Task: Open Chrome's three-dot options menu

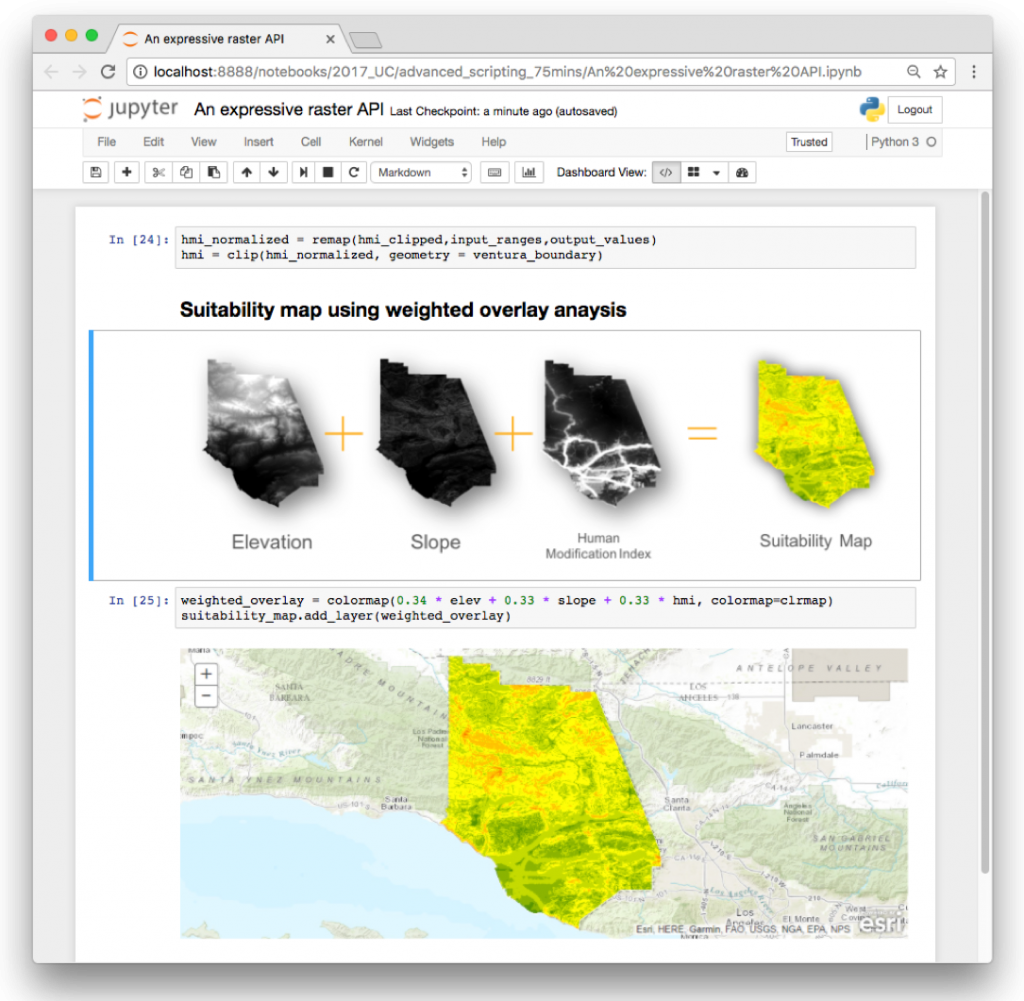Action: click(975, 72)
